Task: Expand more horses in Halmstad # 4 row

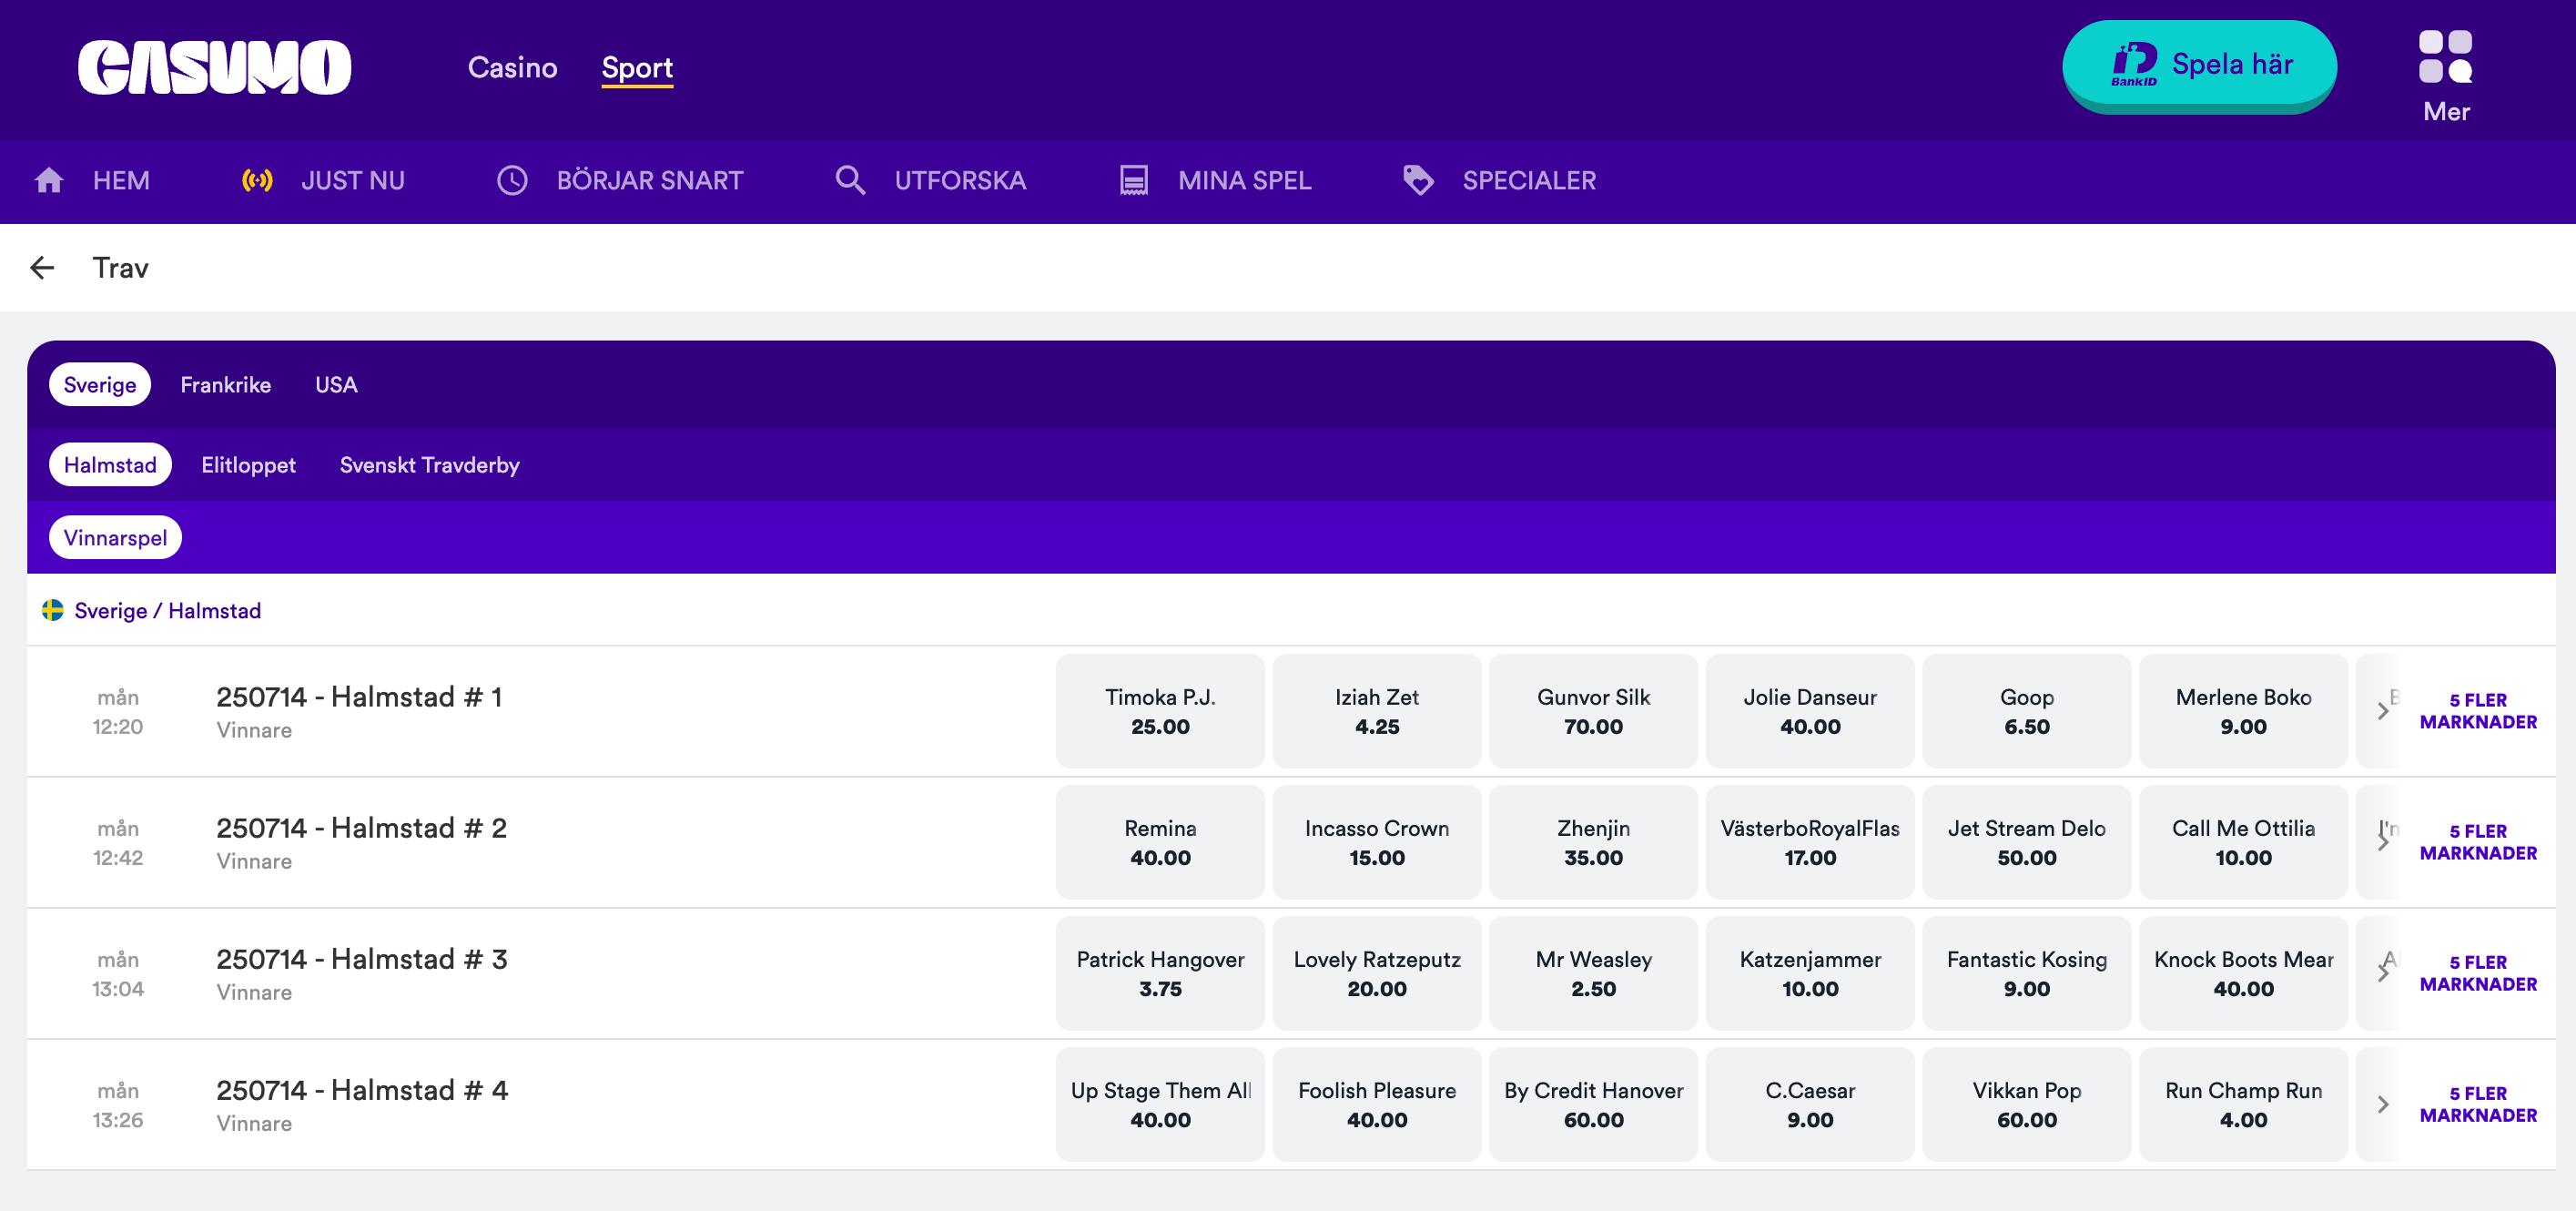Action: coord(2382,1105)
